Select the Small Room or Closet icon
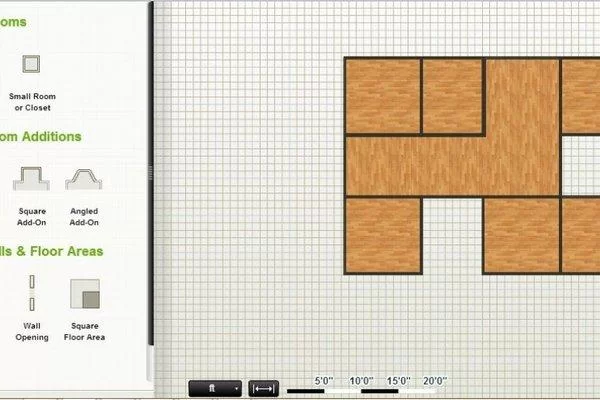 (31, 64)
